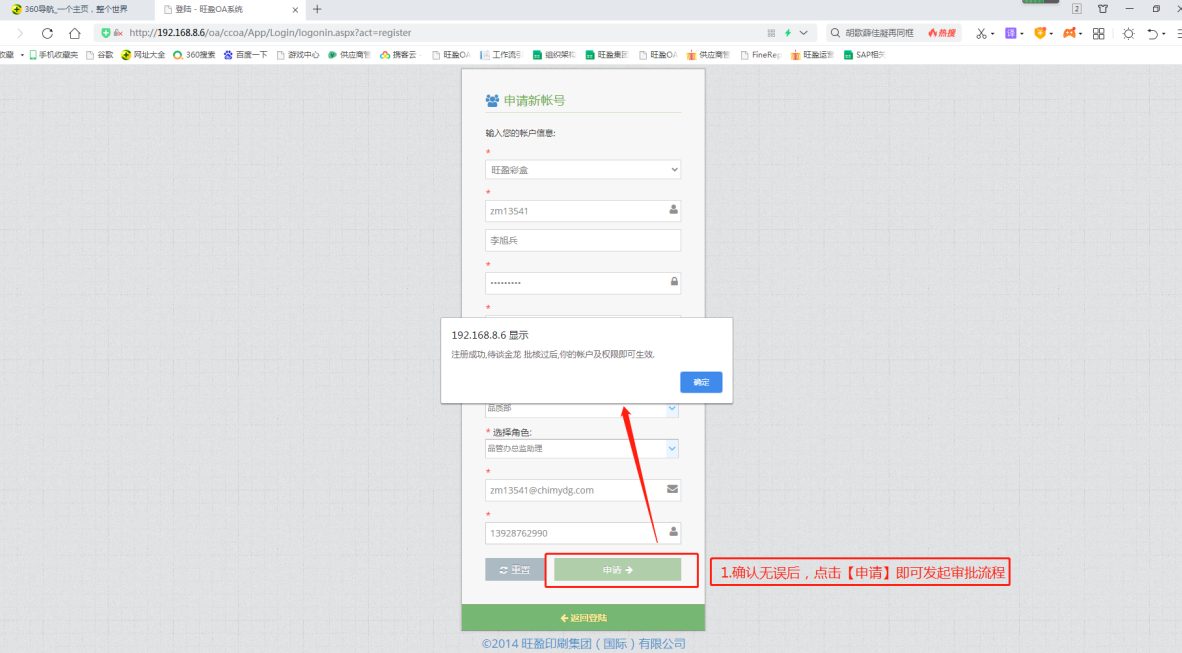Click the user icon in username field

[673, 210]
